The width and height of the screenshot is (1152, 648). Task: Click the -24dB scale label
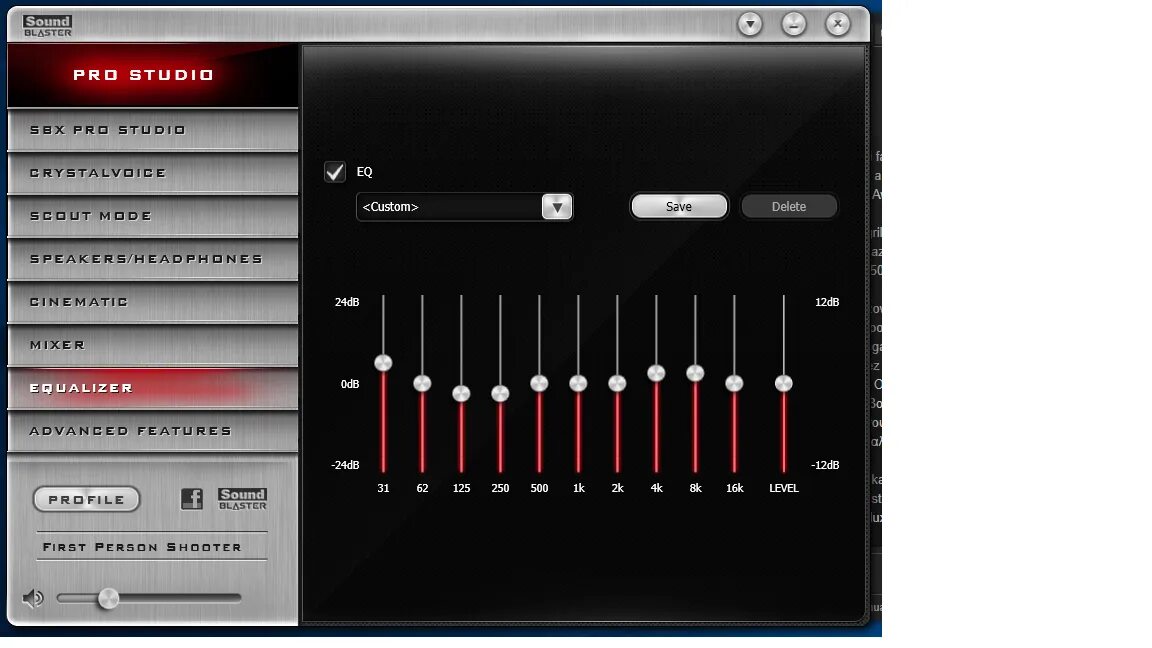pyautogui.click(x=345, y=465)
